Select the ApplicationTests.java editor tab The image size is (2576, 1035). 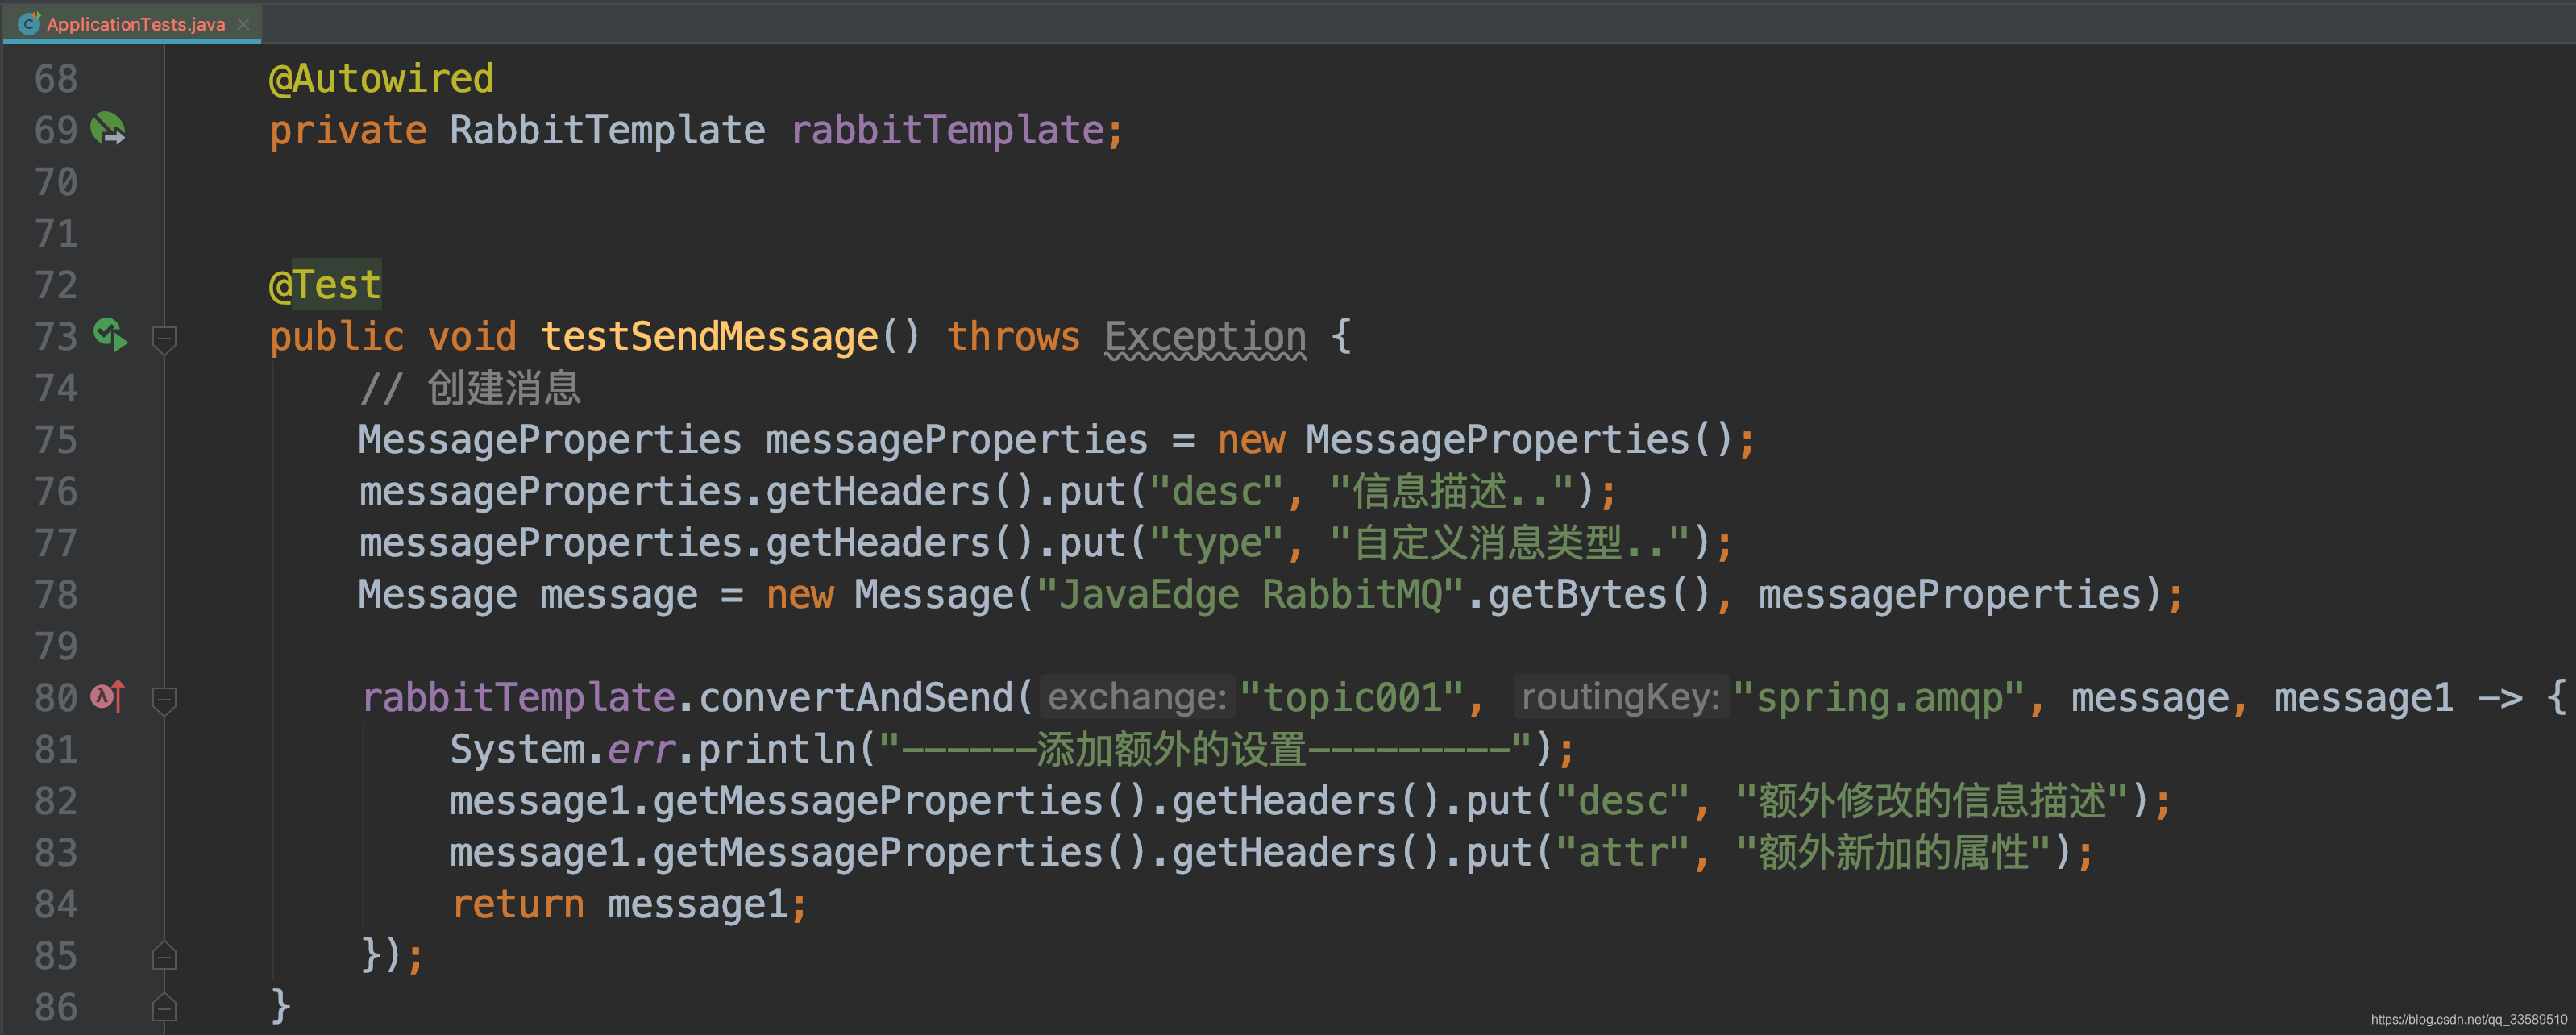click(135, 23)
